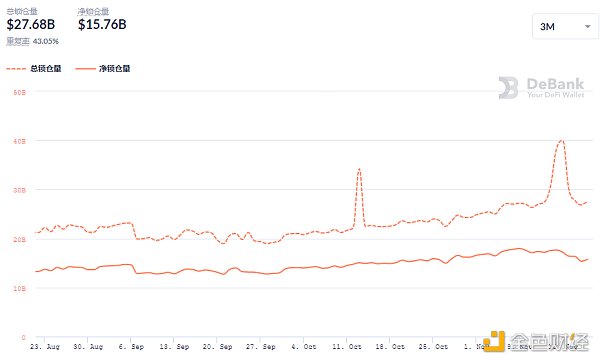Toggle the dashed 总锁仓量 legend series

(x=34, y=68)
